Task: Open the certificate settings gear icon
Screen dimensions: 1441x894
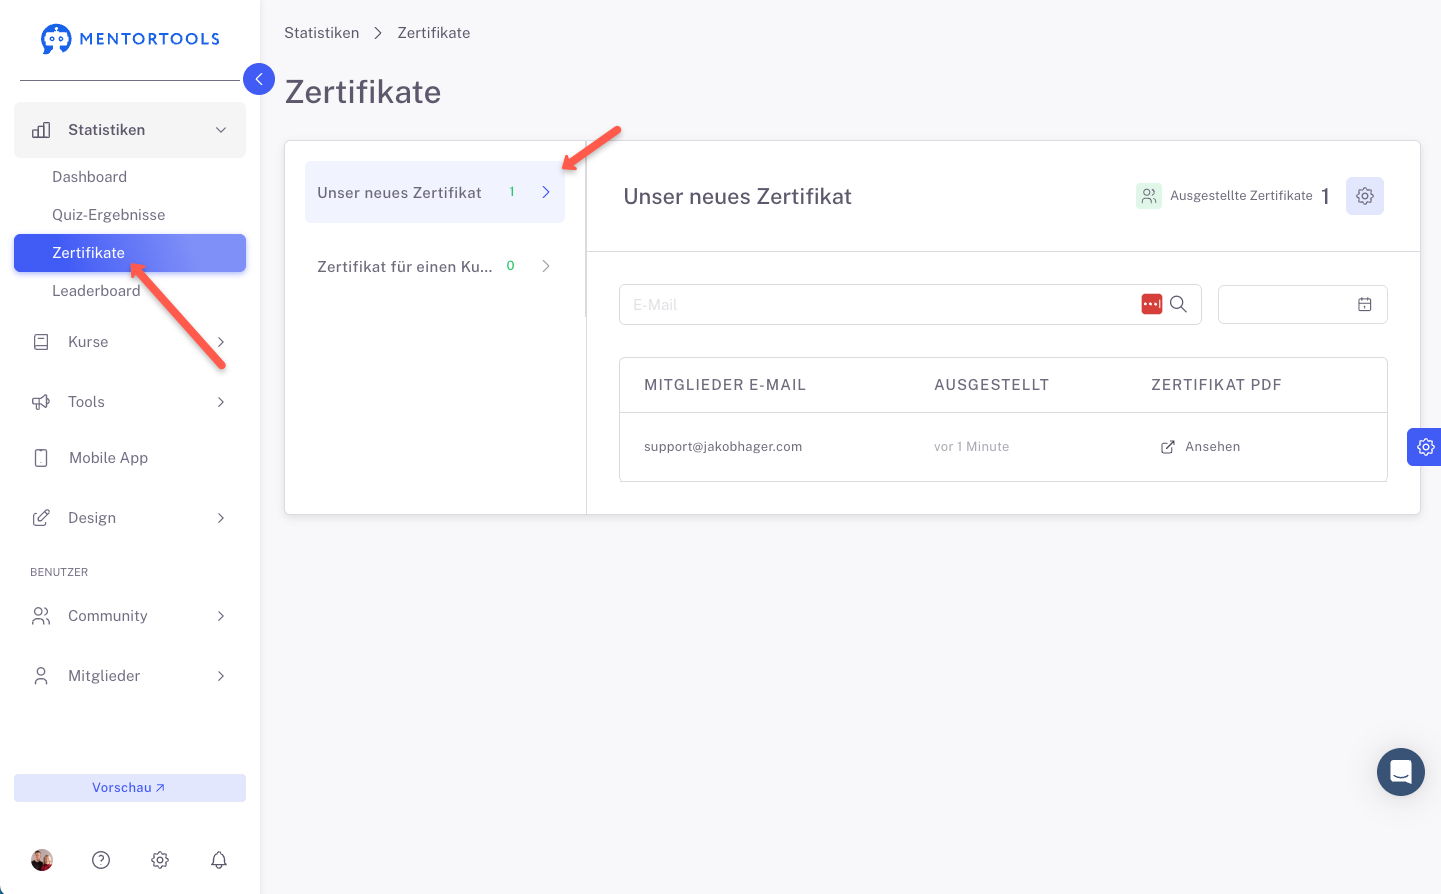Action: tap(1365, 196)
